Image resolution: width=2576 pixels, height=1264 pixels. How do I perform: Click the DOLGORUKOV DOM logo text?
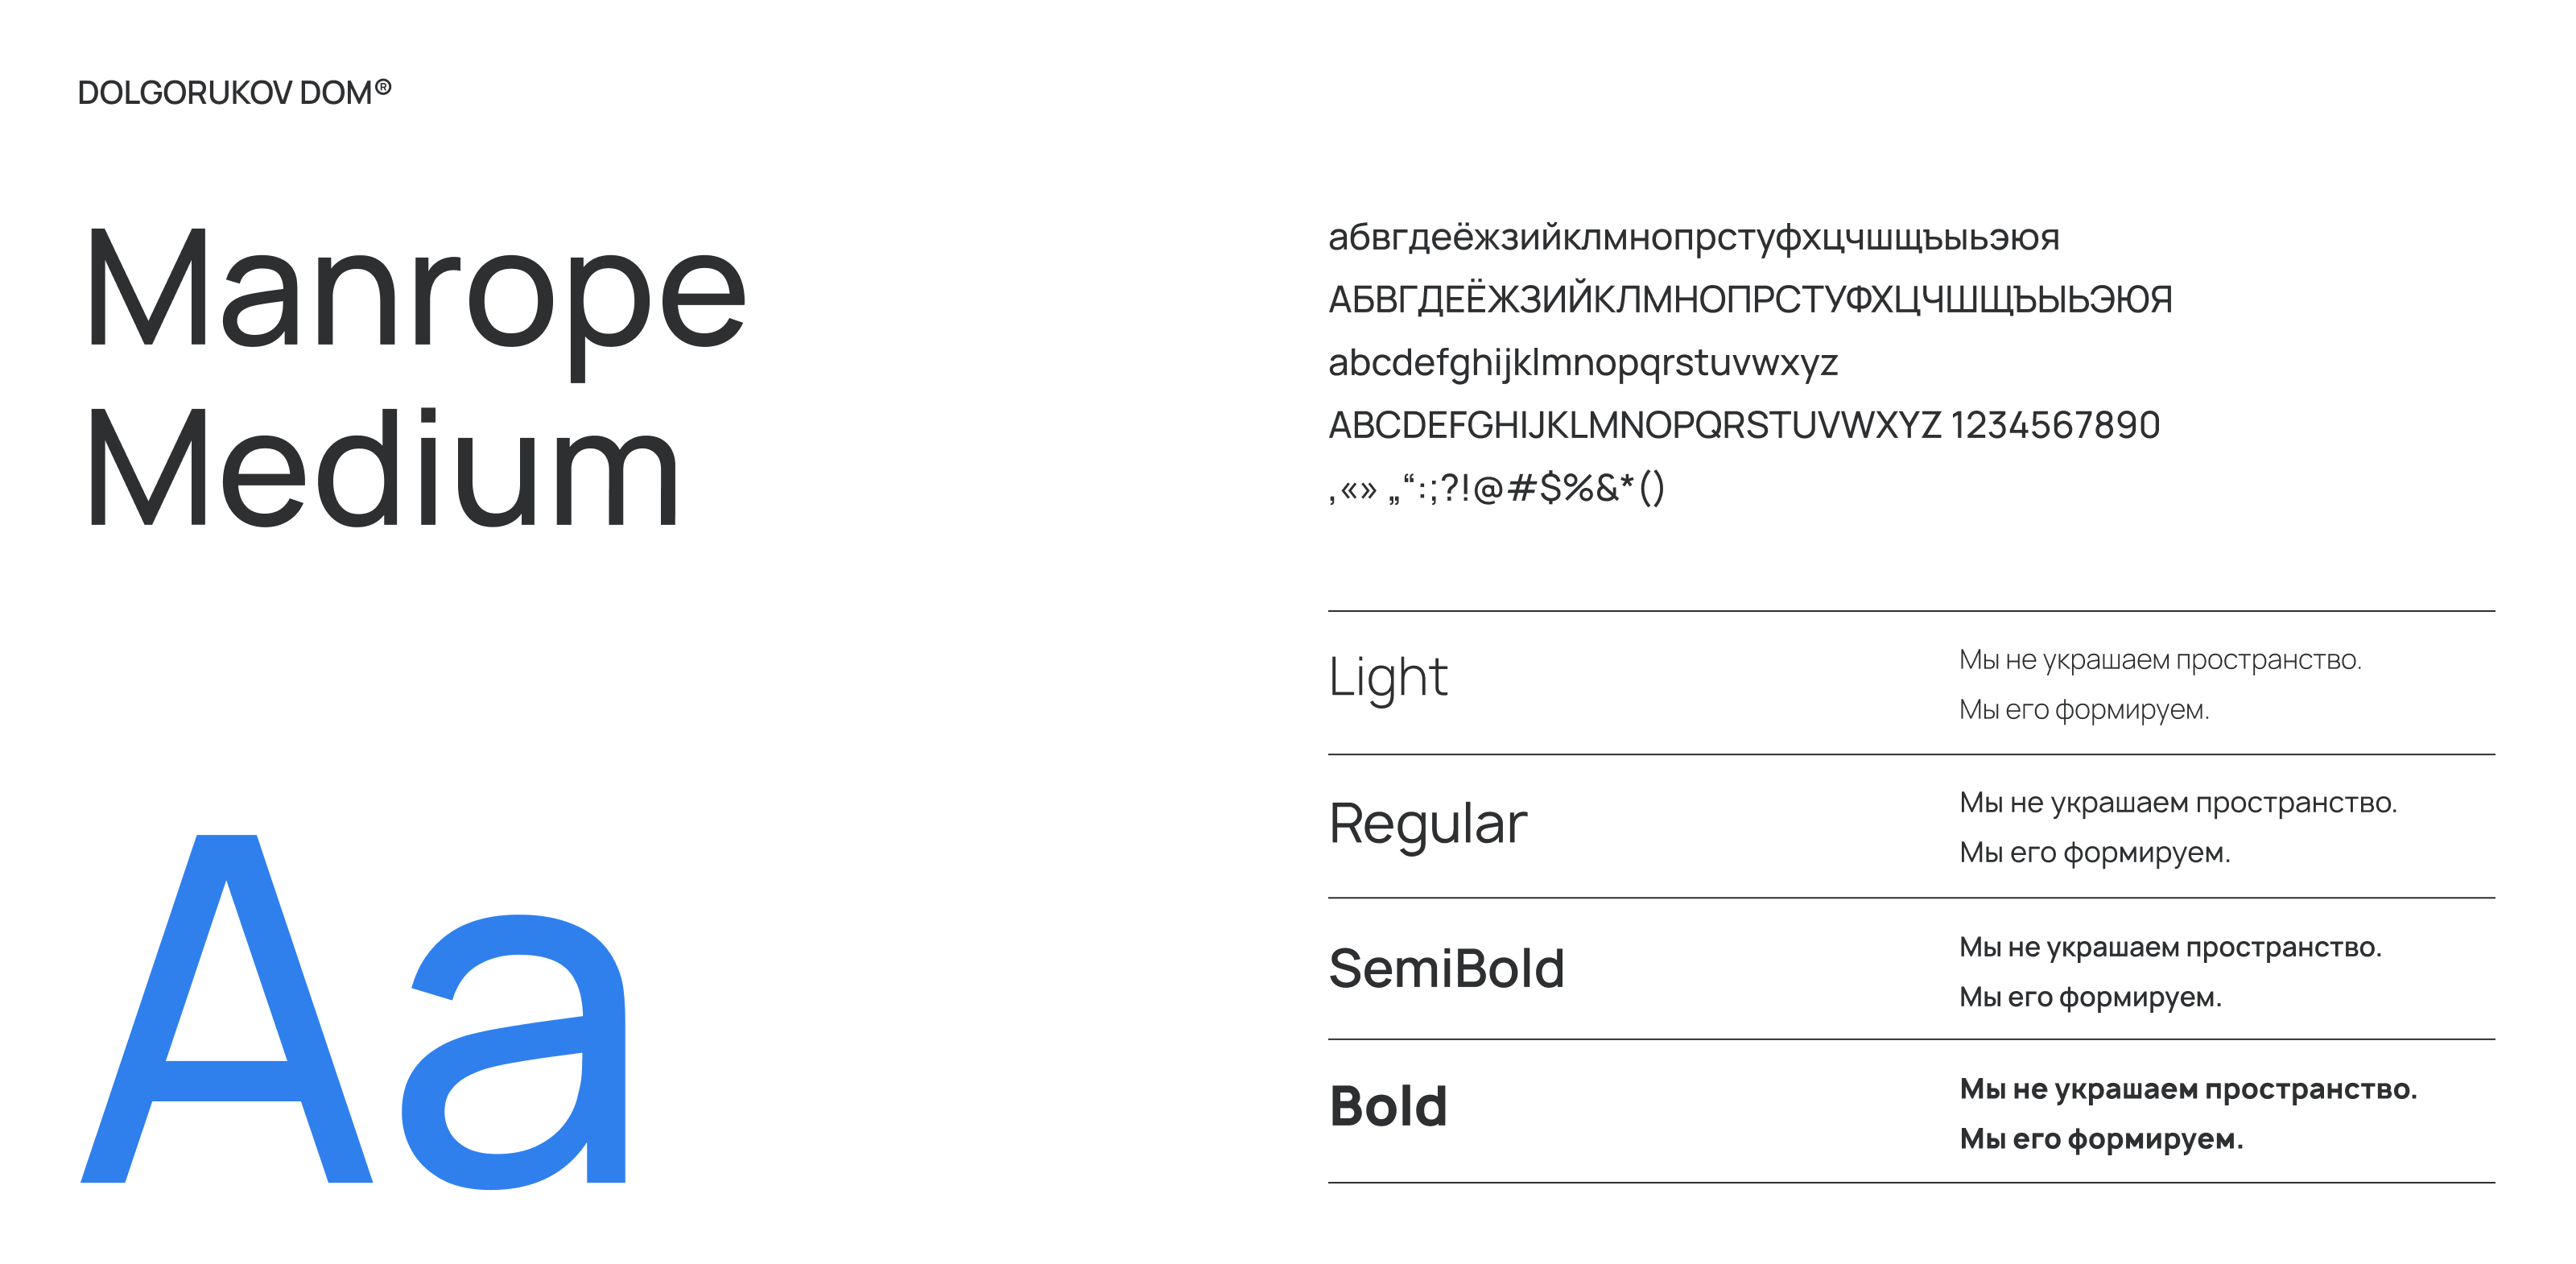224,93
